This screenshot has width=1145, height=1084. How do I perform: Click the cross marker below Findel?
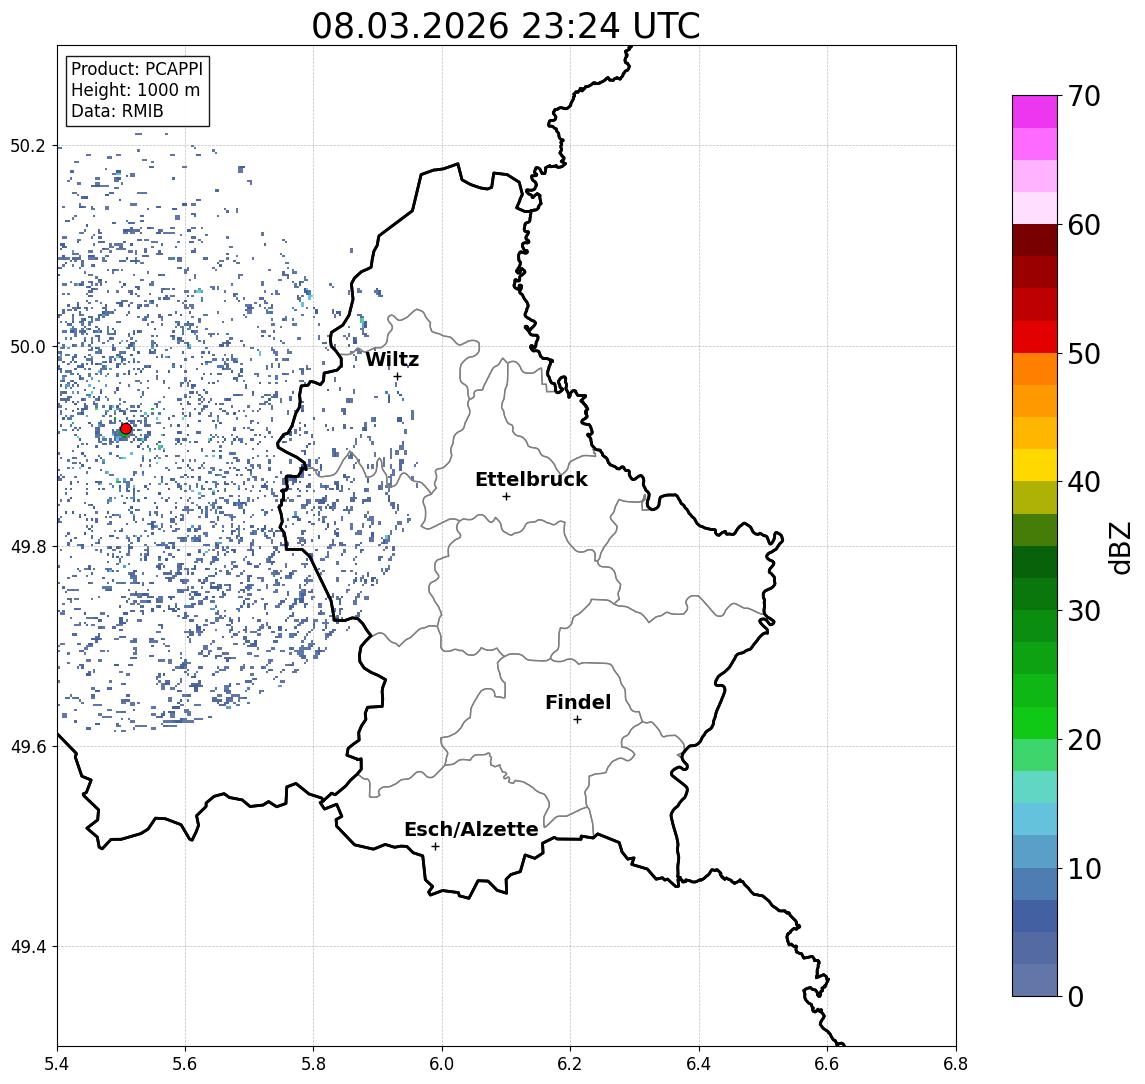(x=577, y=720)
